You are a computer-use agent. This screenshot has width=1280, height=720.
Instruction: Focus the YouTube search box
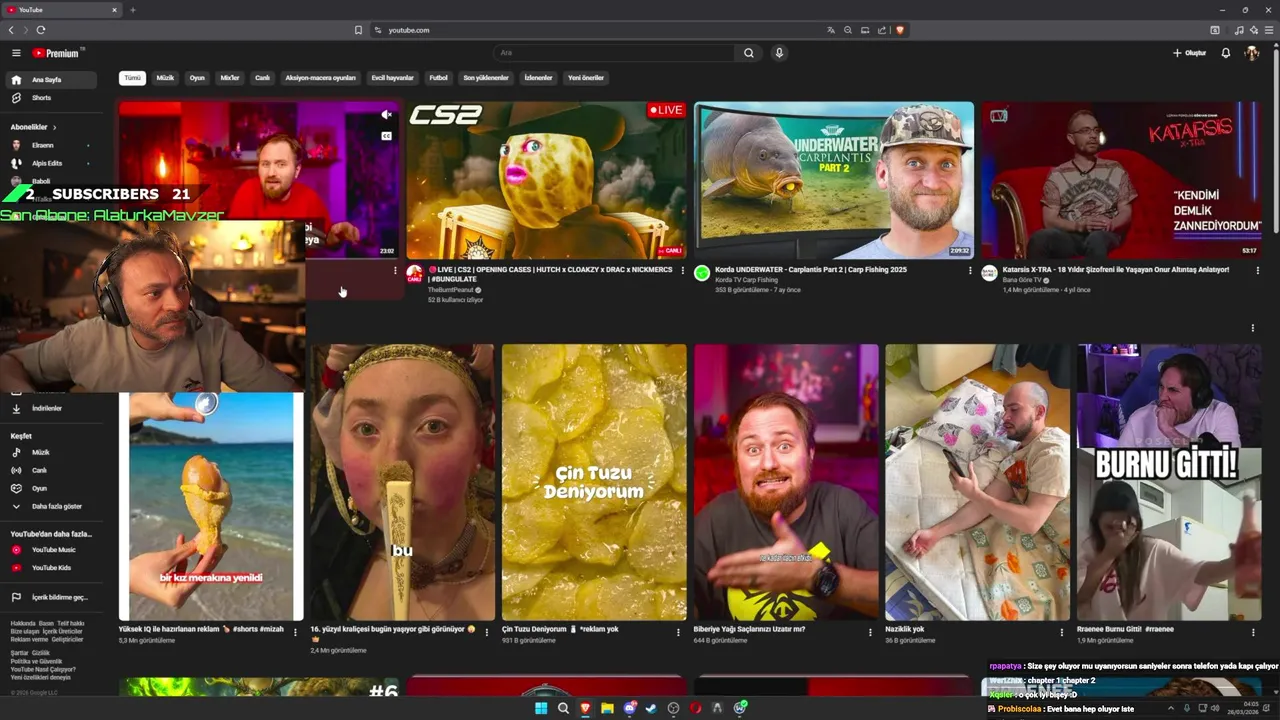(614, 53)
